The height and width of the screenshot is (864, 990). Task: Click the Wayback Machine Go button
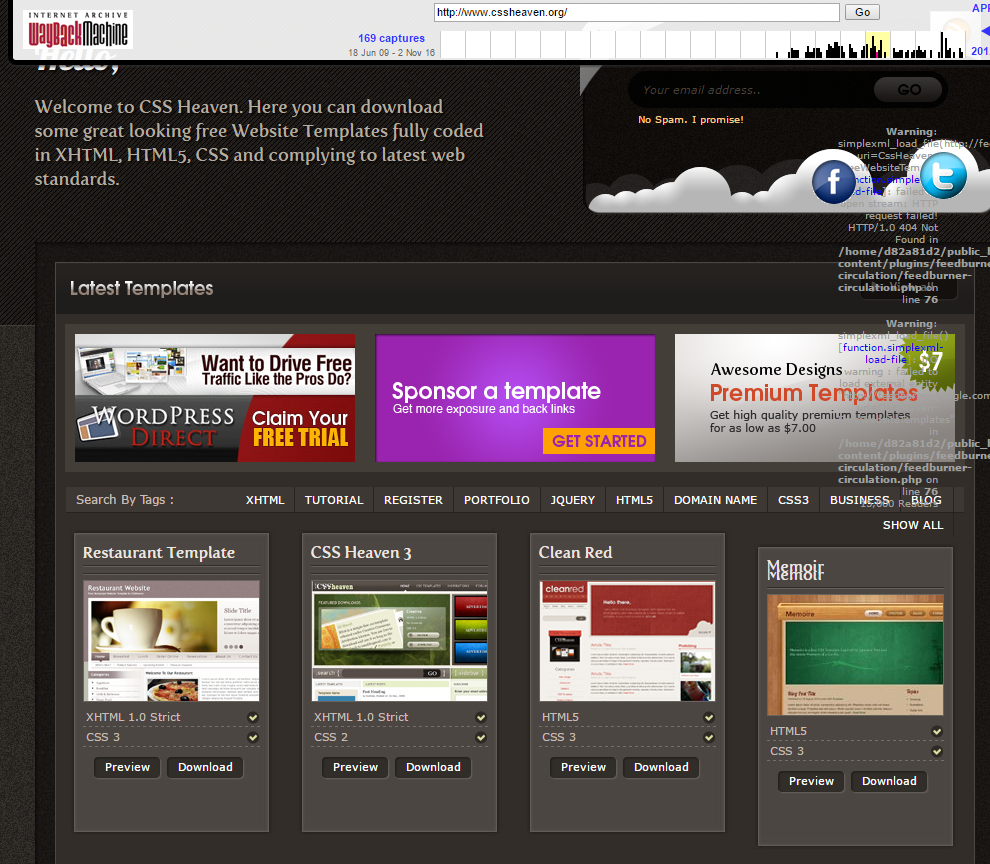point(862,12)
